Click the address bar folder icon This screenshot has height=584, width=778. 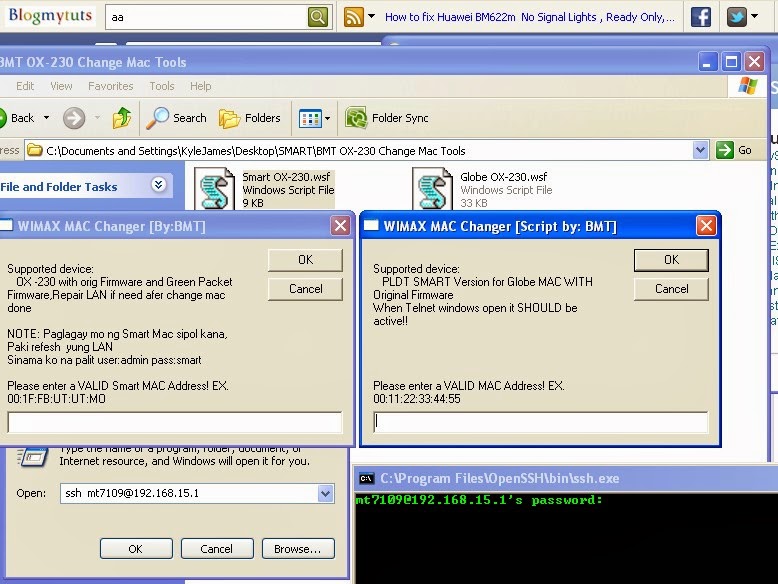coord(34,150)
